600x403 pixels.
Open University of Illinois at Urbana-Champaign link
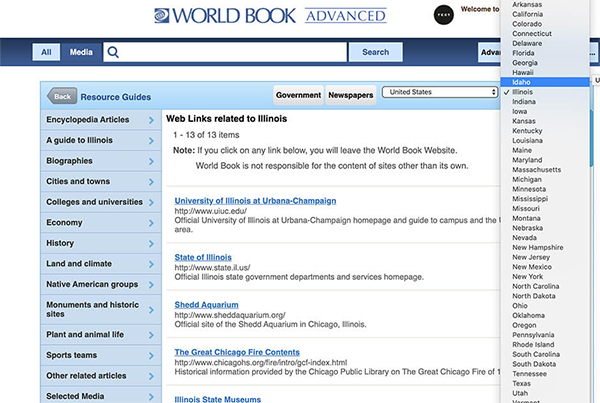[255, 201]
